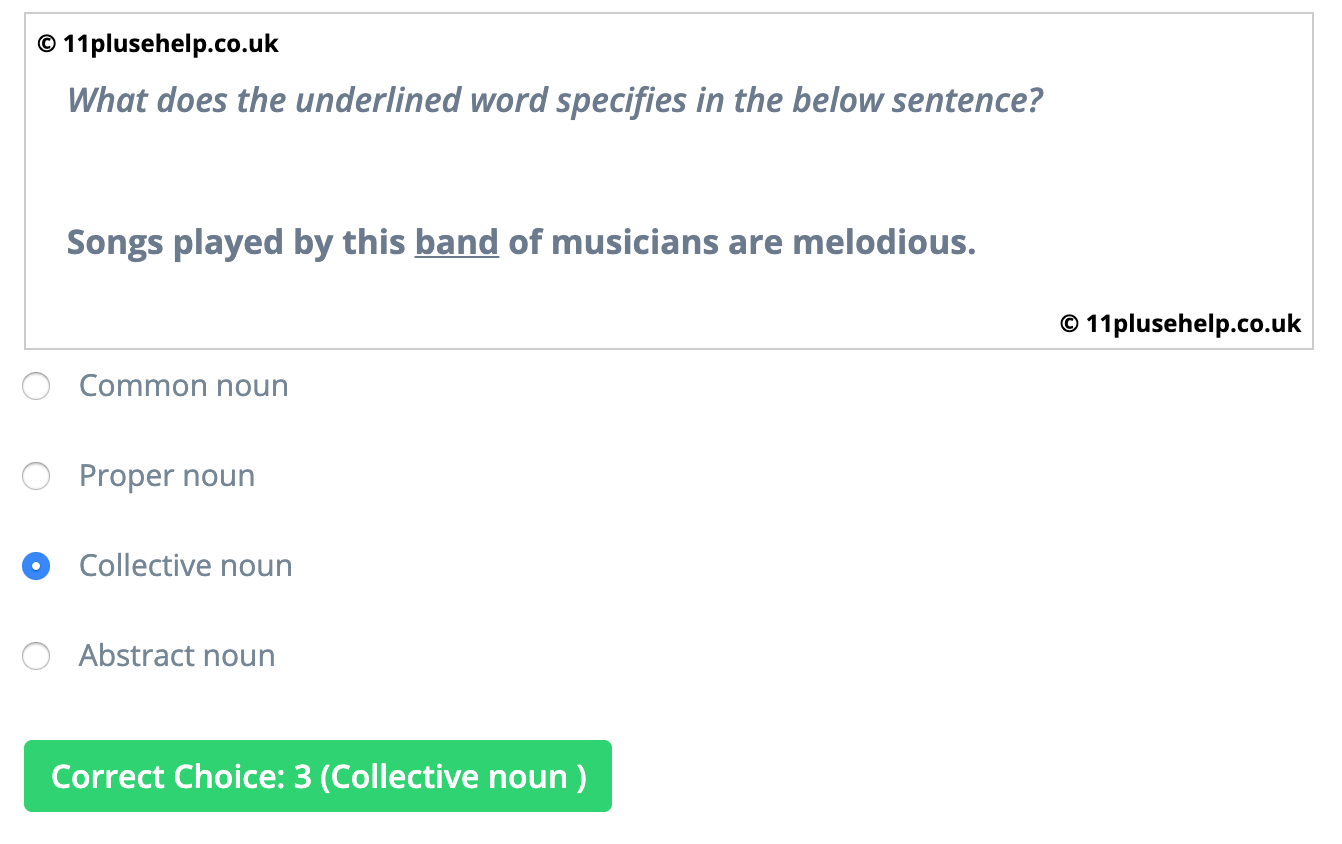Click the "Collective noun" answer label
This screenshot has height=844, width=1342.
[186, 566]
